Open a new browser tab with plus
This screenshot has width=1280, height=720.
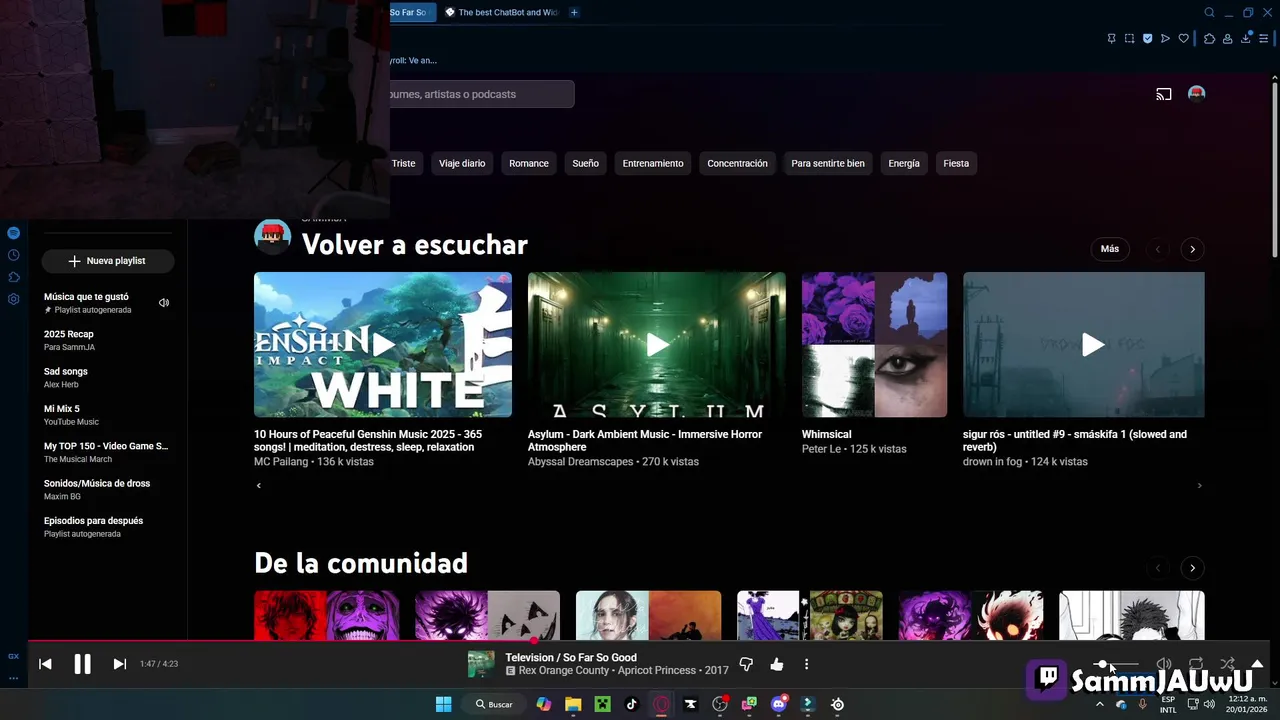pos(574,12)
